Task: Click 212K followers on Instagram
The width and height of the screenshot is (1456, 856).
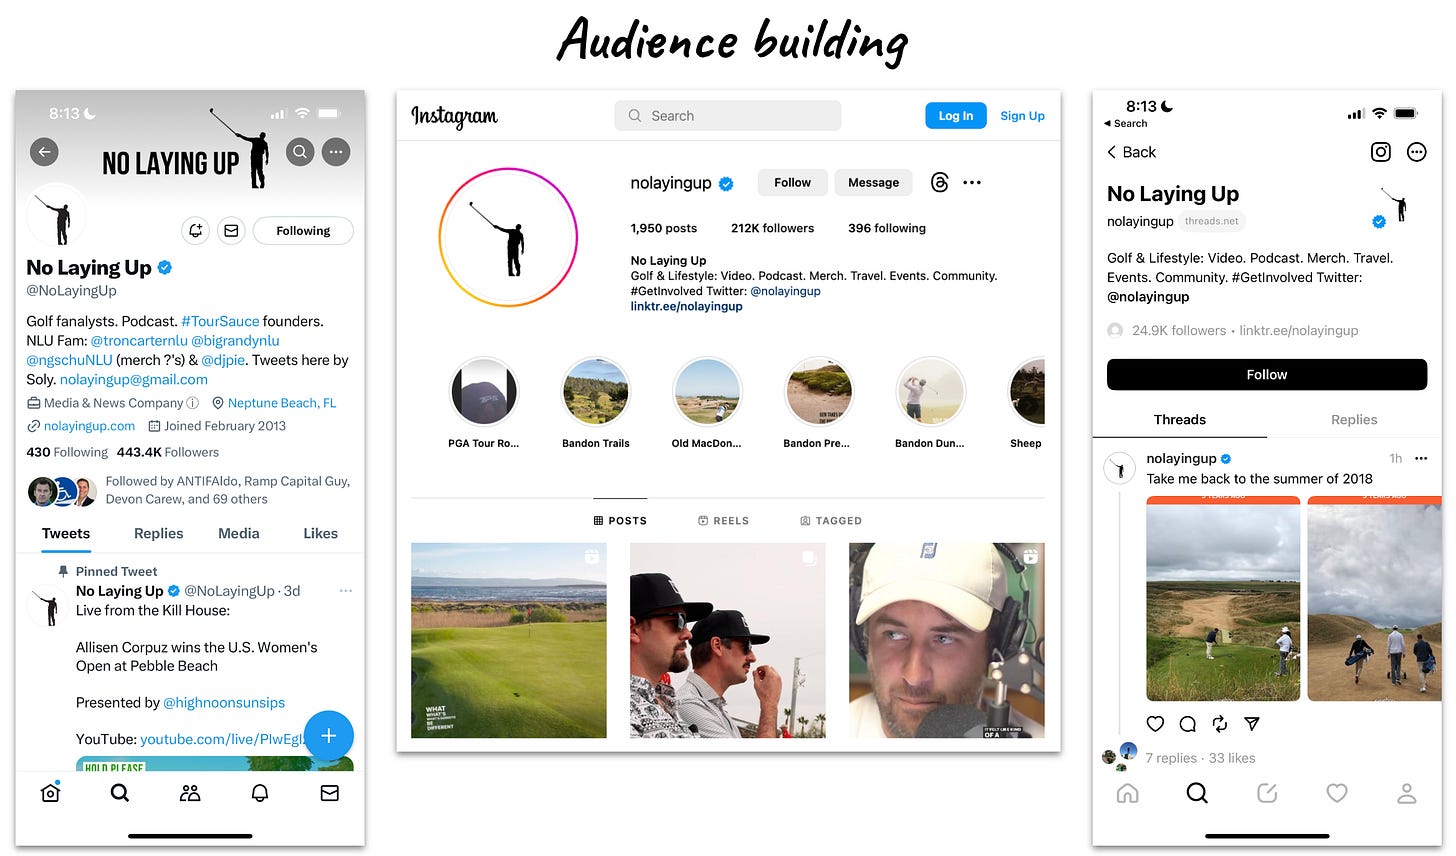Action: click(x=772, y=228)
